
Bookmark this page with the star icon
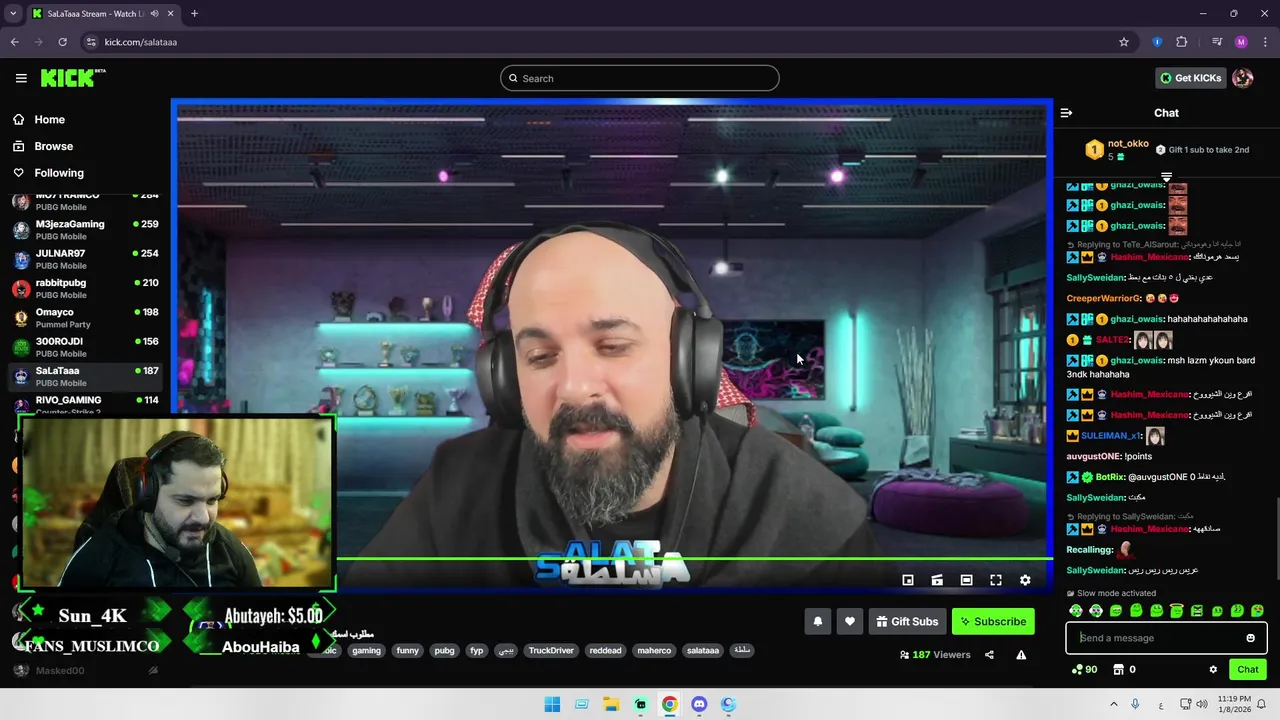(1124, 42)
